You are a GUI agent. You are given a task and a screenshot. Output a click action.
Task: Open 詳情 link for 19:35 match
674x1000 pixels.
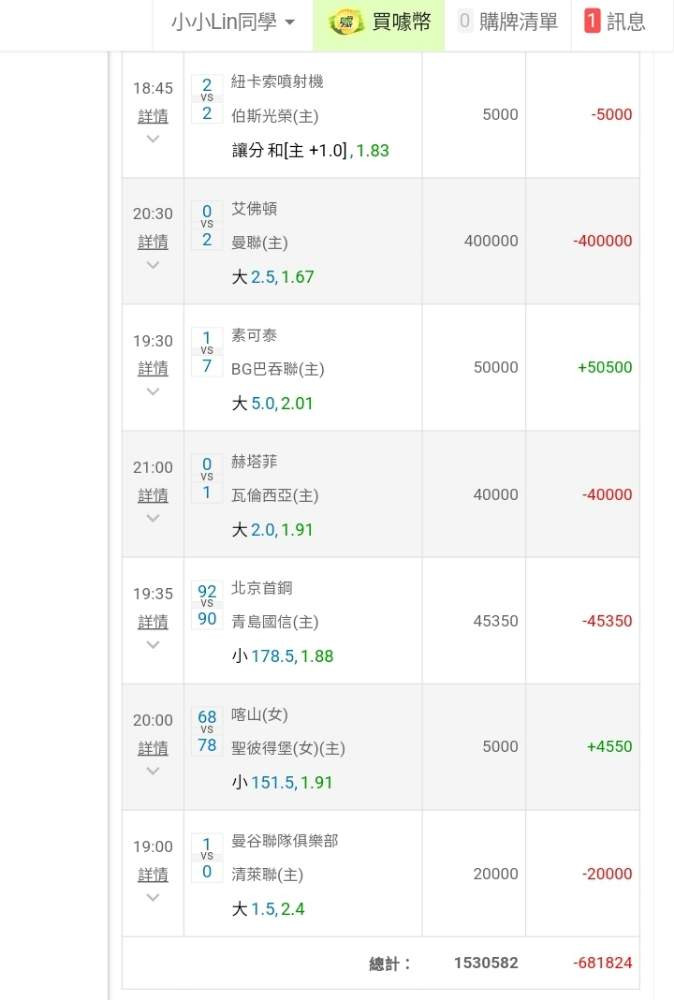153,622
